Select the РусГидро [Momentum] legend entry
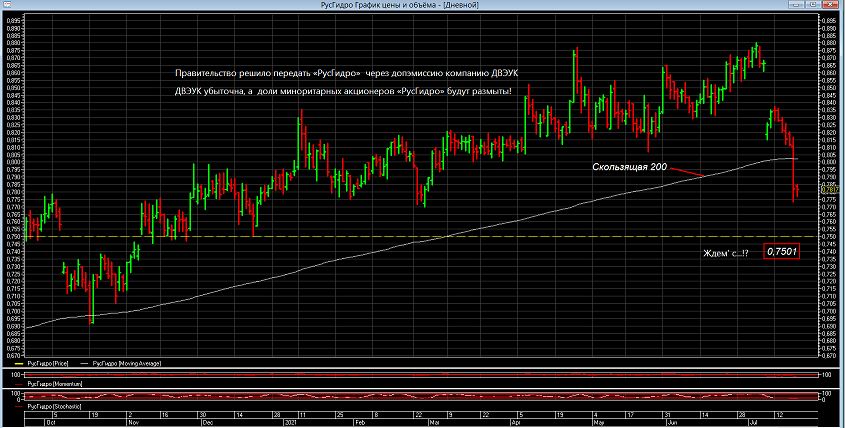Image resolution: width=845 pixels, height=428 pixels. [54, 384]
